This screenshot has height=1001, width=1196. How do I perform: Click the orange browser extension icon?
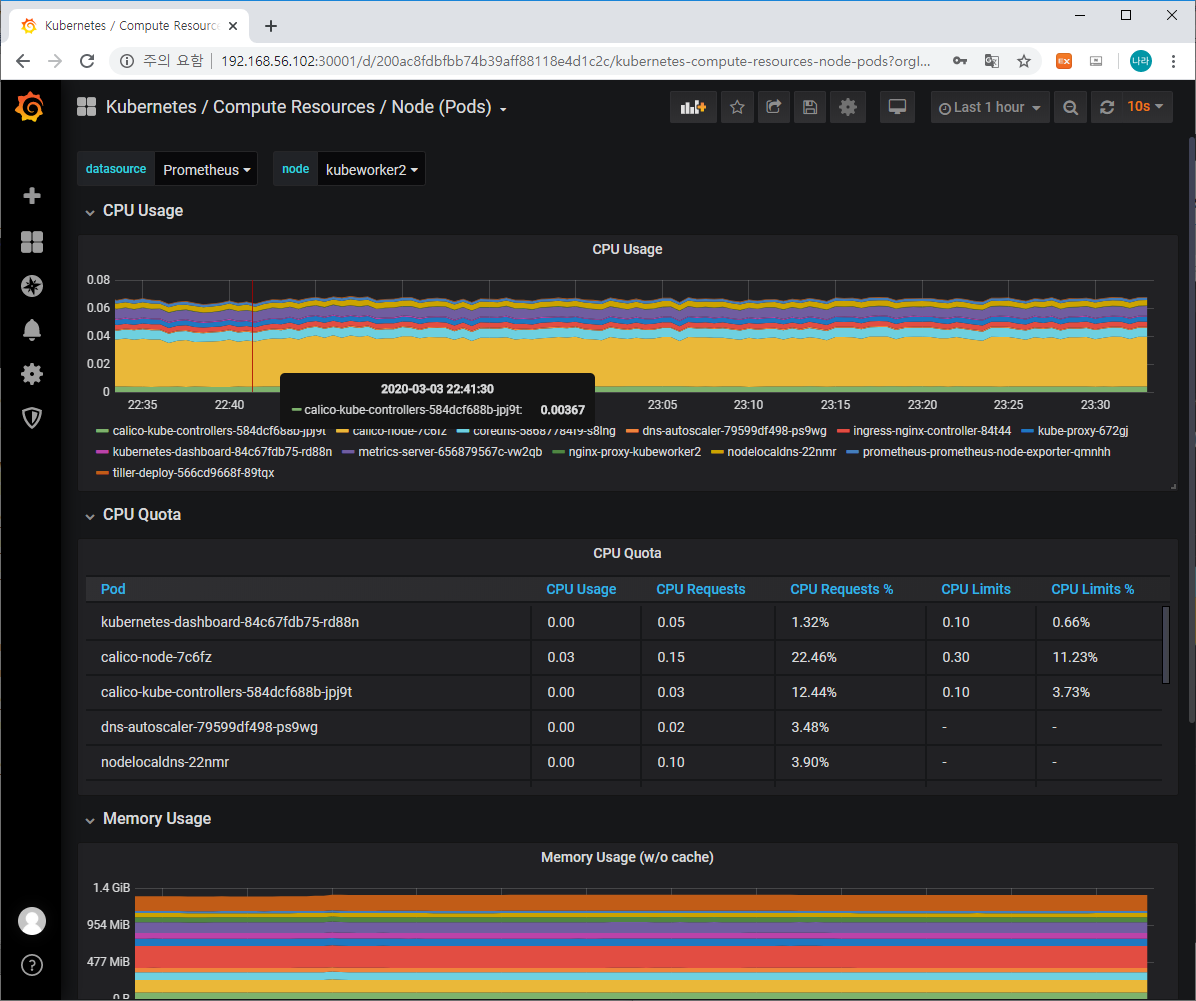point(1063,61)
